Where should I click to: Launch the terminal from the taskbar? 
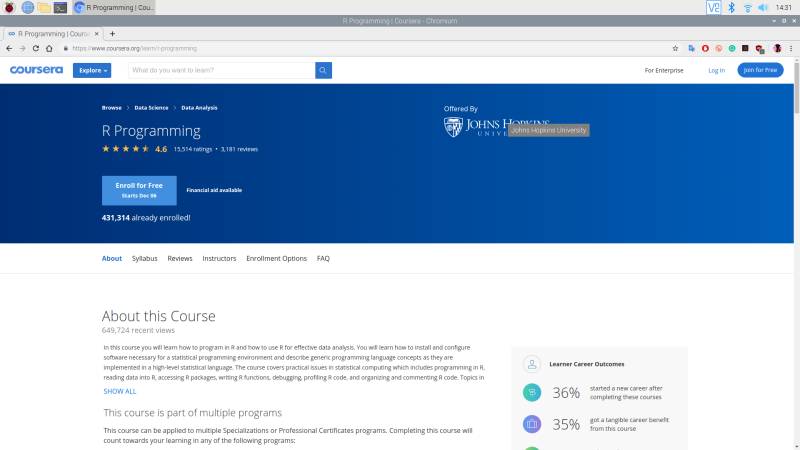coord(60,7)
